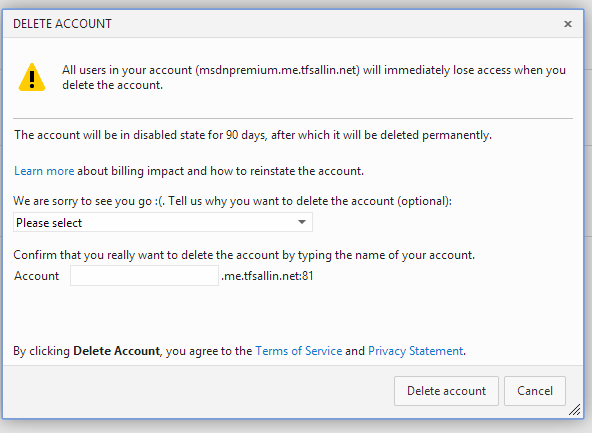The image size is (592, 433).
Task: Click the resize grip in dialog corner
Action: click(575, 410)
